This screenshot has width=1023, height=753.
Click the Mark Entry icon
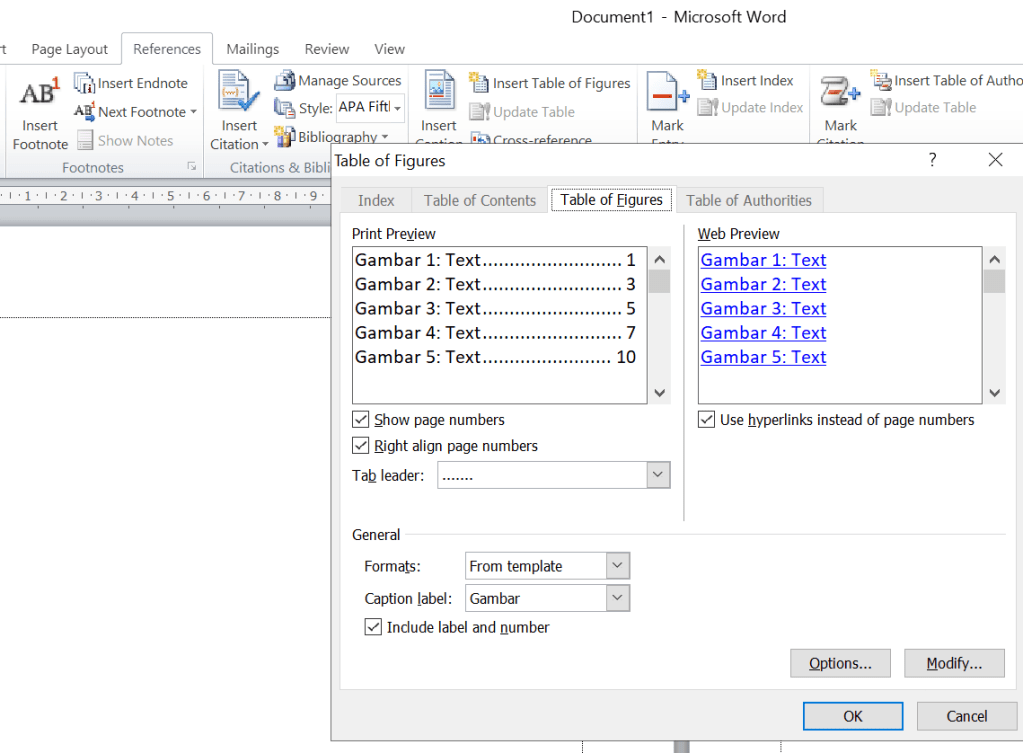[667, 95]
